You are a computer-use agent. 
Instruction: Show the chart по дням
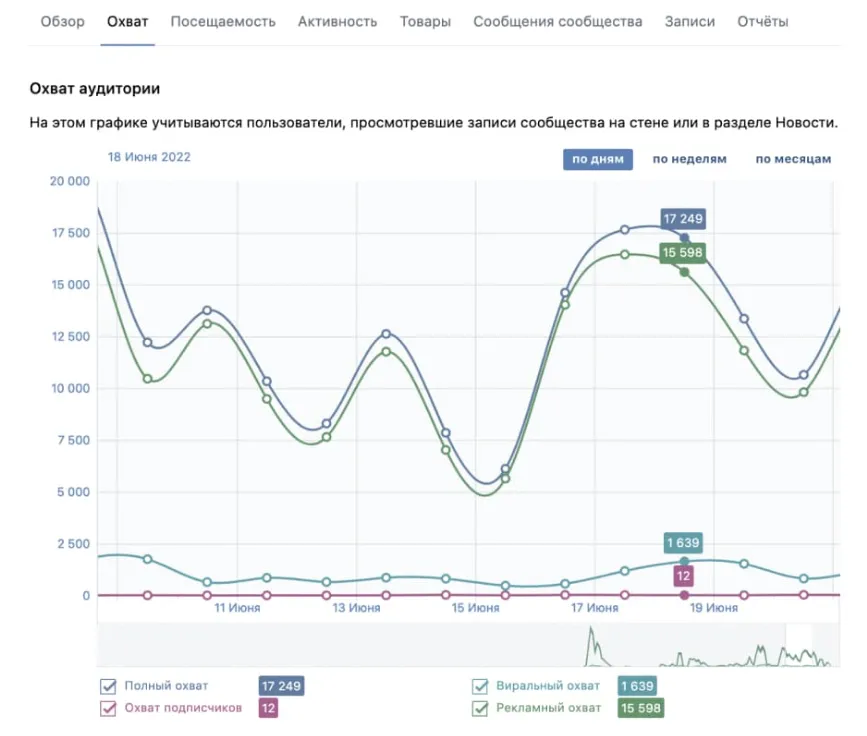pos(598,159)
